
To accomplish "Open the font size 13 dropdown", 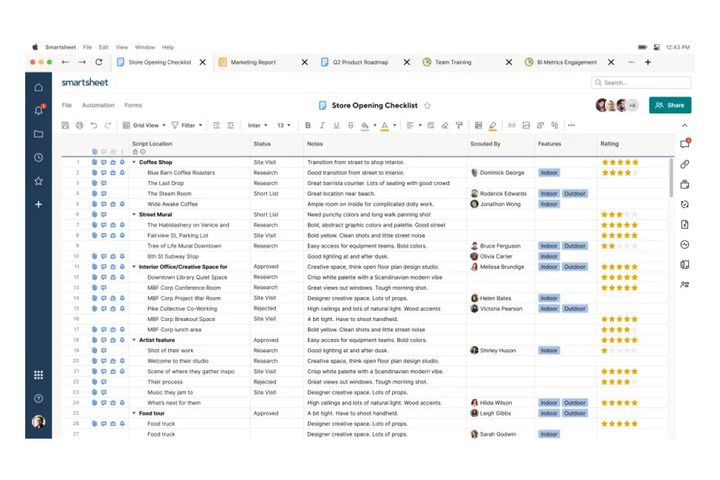I will (284, 125).
